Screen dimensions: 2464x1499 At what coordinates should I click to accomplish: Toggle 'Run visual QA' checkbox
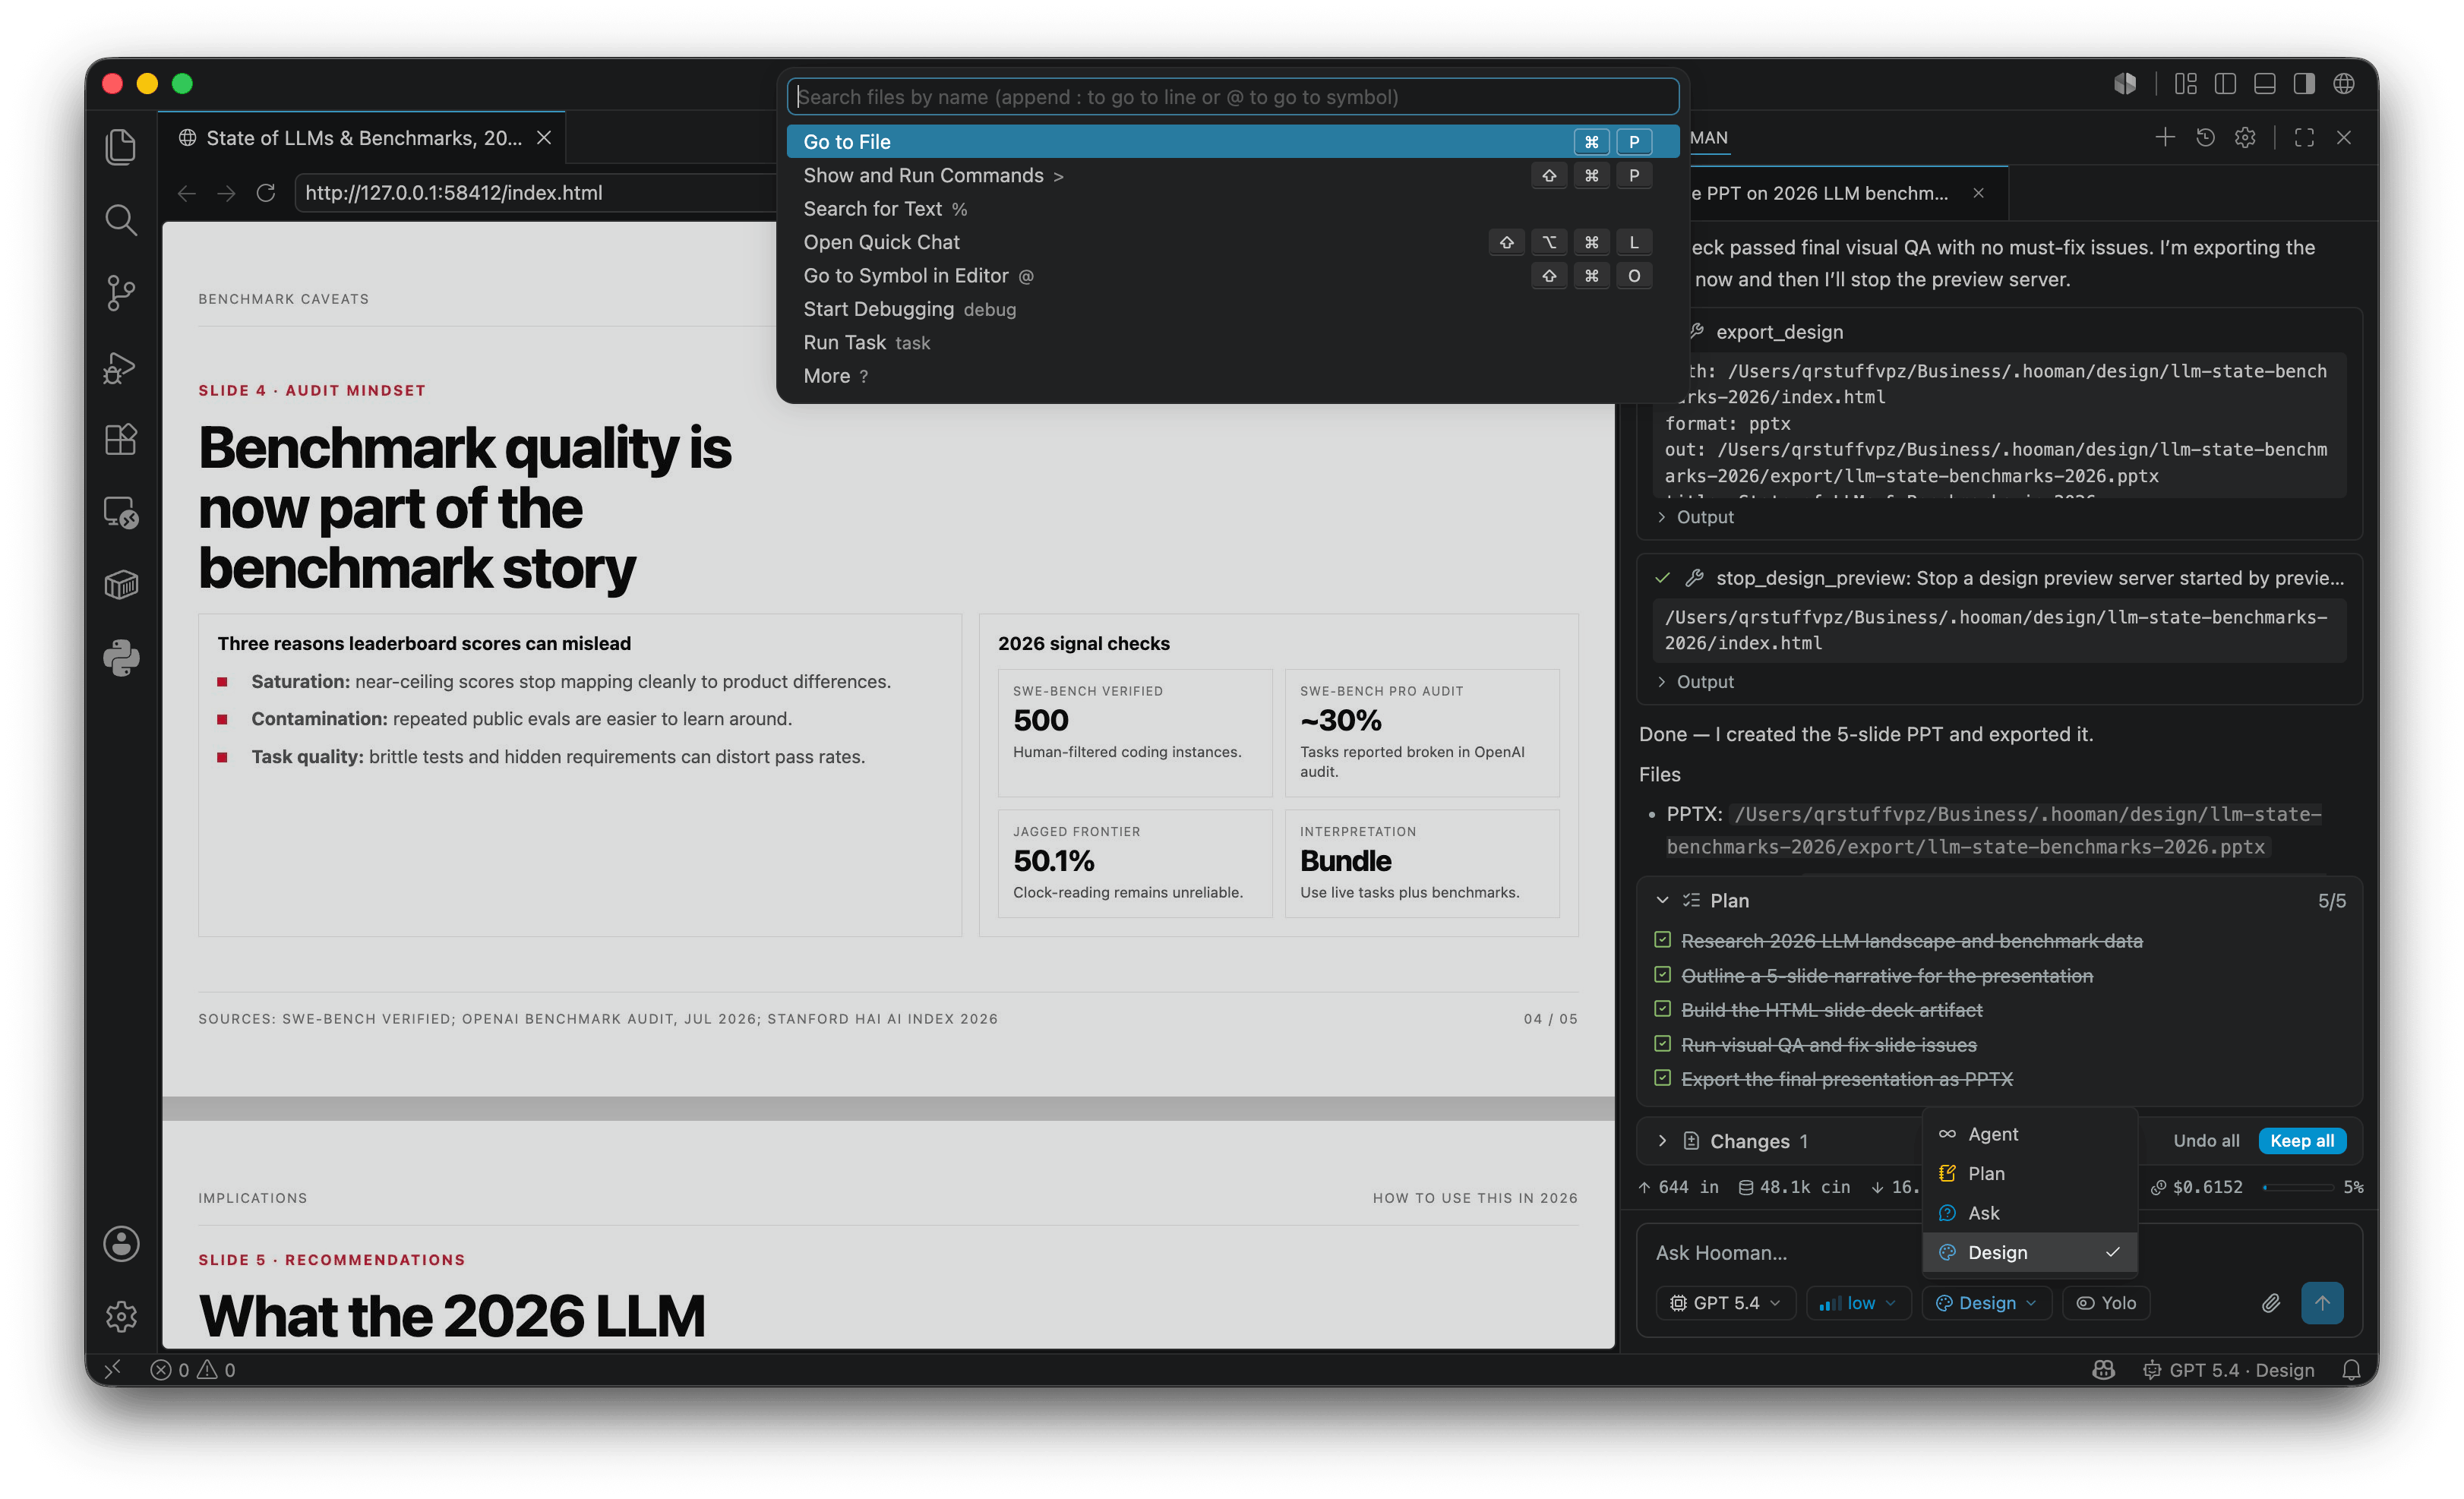1662,1044
